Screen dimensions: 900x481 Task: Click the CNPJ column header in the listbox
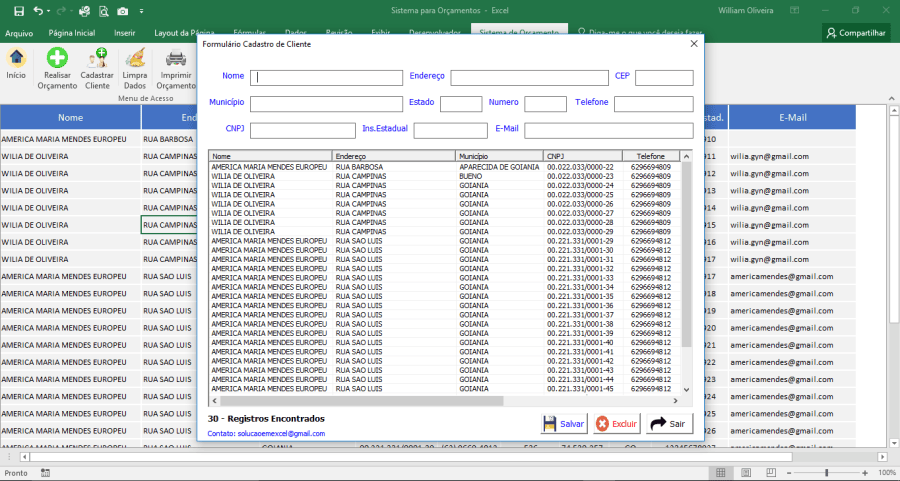click(583, 156)
